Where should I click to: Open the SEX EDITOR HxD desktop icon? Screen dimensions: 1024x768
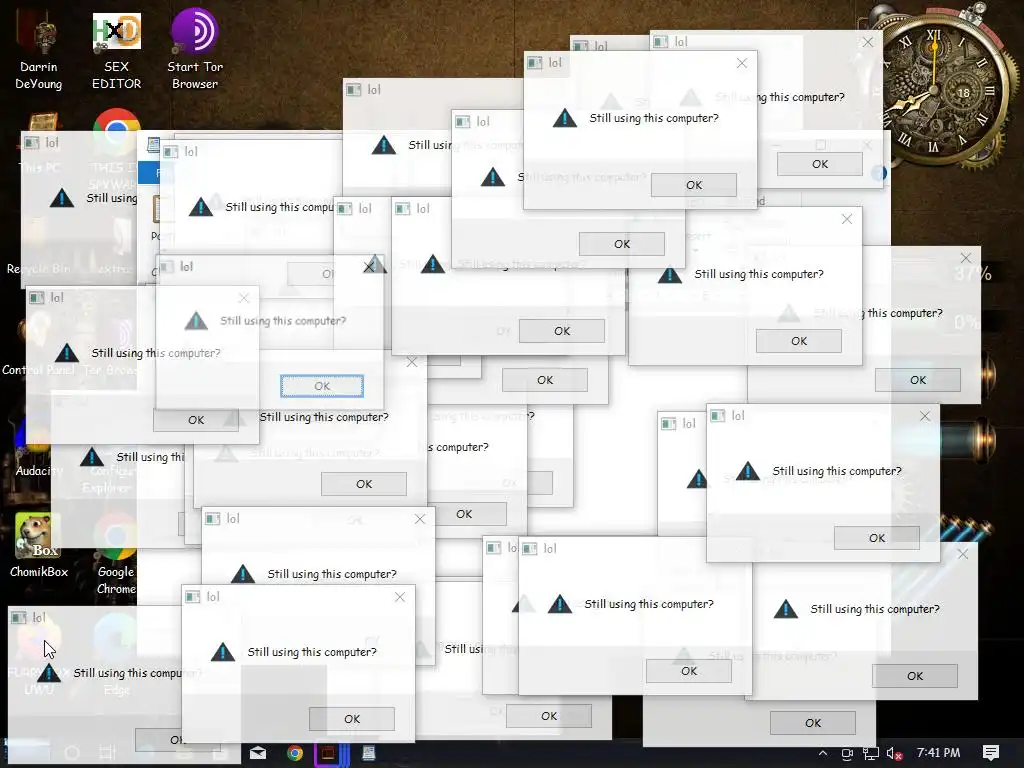116,51
